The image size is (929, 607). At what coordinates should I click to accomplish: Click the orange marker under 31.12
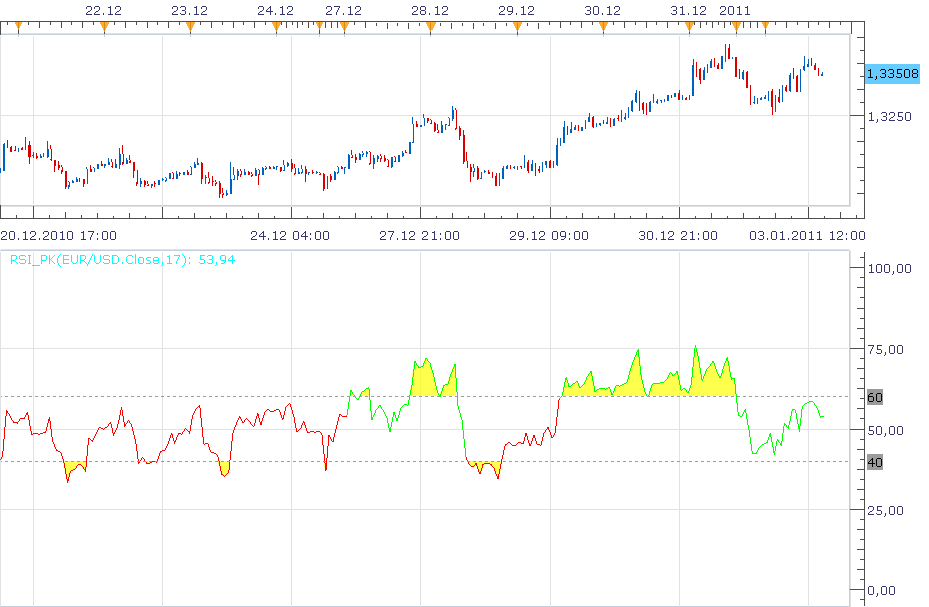689,26
